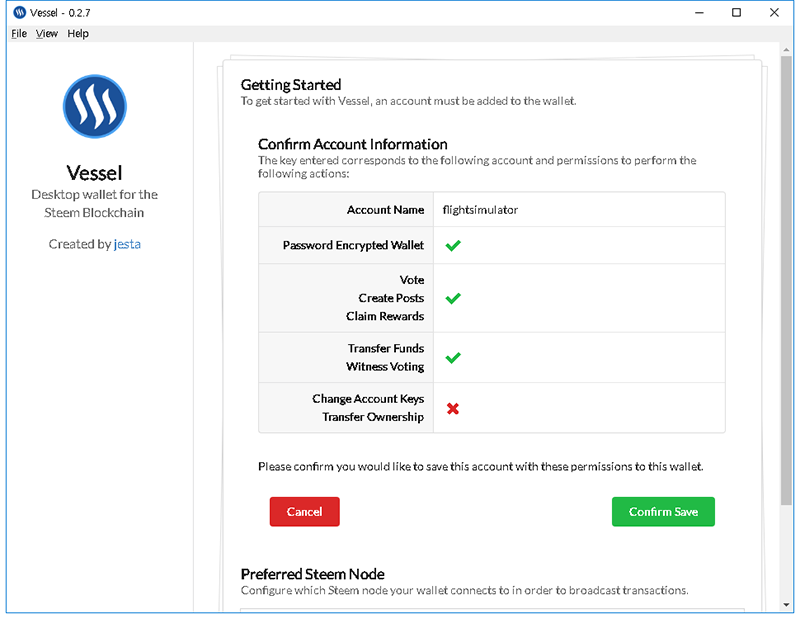This screenshot has height=619, width=800.
Task: Click the green check beside Password Encrypted Wallet
Action: (453, 245)
